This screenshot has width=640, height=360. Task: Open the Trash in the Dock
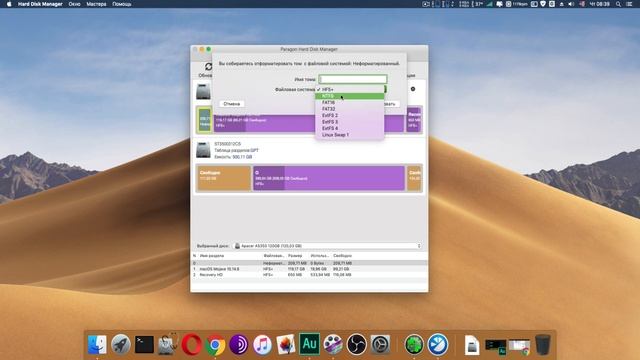point(543,344)
